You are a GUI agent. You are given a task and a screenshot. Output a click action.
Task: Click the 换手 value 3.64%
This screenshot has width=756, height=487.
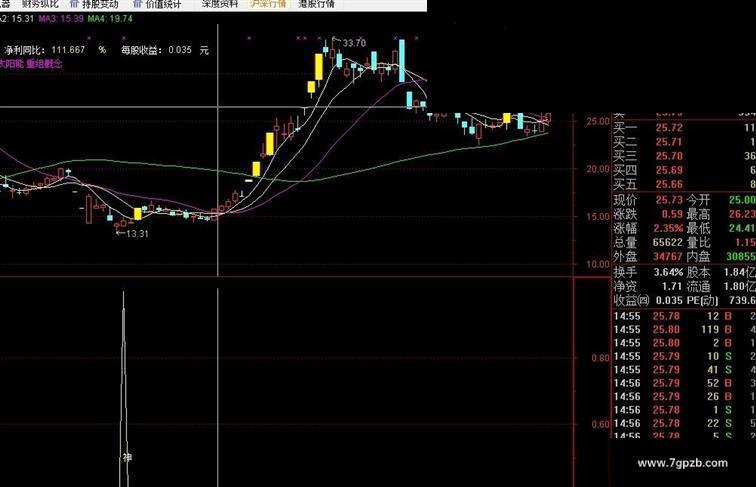pyautogui.click(x=668, y=272)
